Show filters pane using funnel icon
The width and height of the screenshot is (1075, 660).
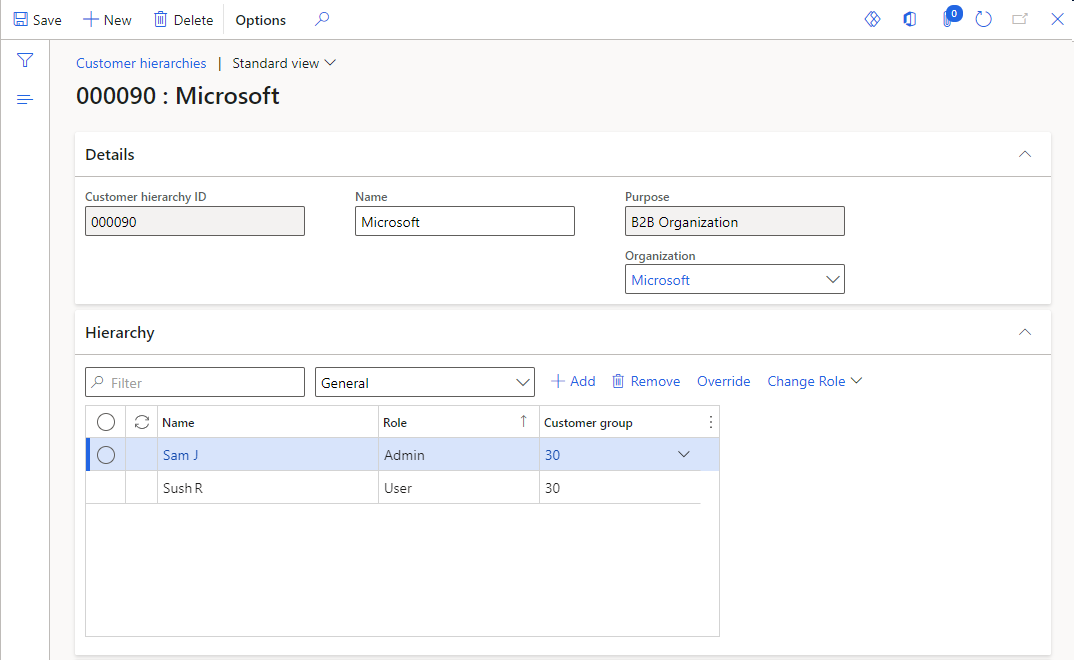coord(25,60)
